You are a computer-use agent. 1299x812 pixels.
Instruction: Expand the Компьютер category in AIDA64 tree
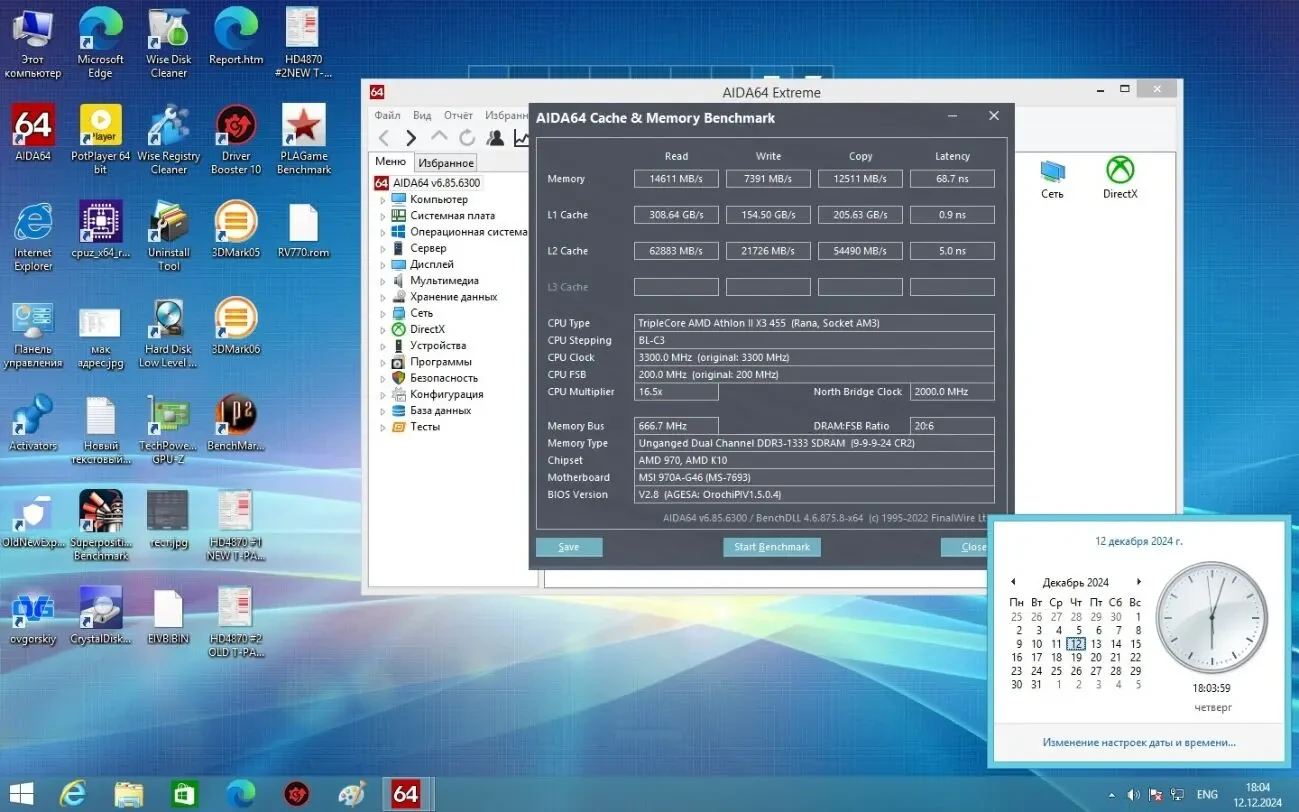click(382, 198)
